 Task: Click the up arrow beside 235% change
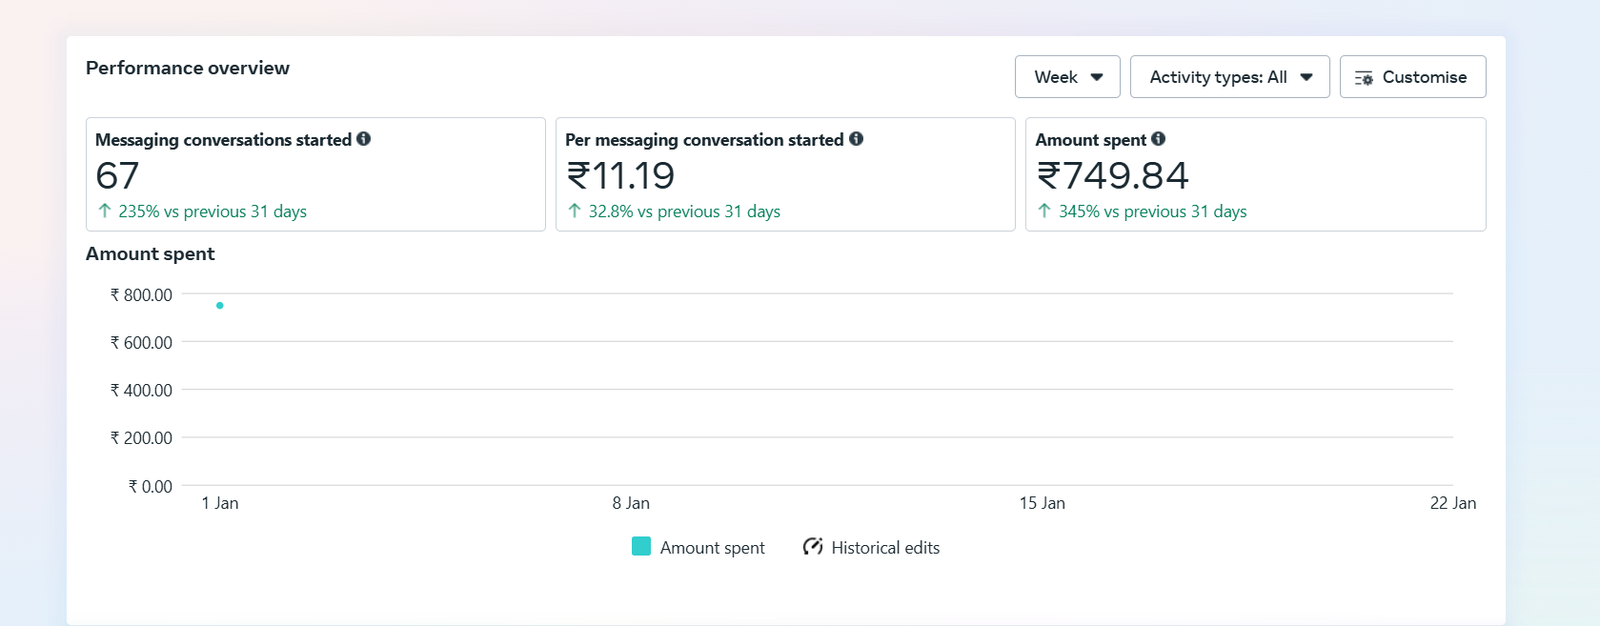[105, 211]
